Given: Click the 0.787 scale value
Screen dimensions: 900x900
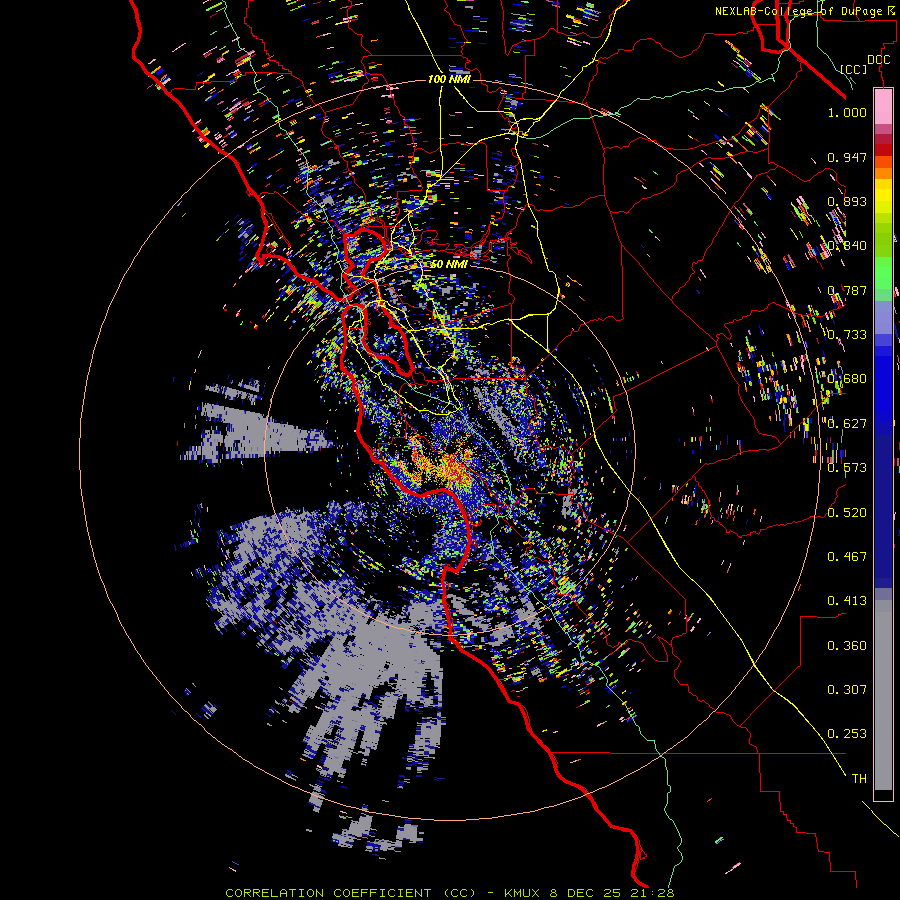Looking at the screenshot, I should [847, 290].
